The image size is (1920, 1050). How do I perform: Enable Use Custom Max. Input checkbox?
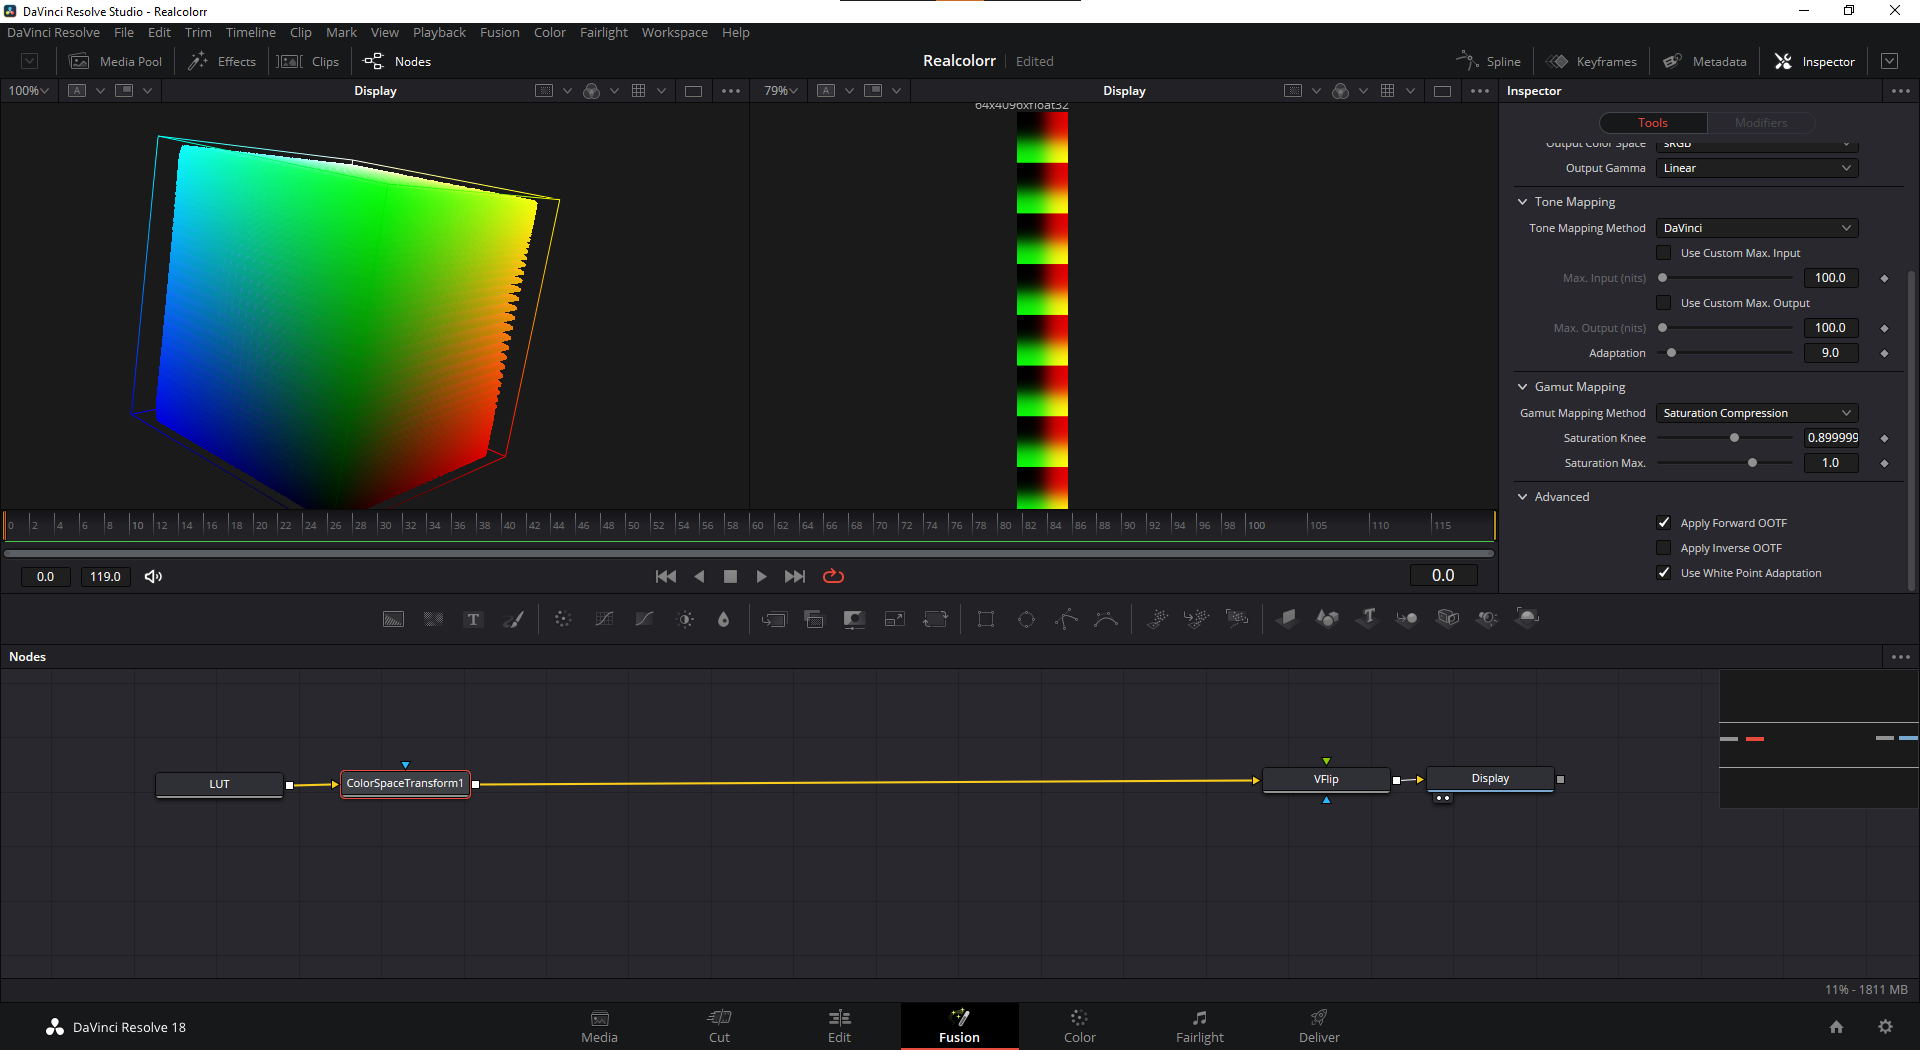1664,253
